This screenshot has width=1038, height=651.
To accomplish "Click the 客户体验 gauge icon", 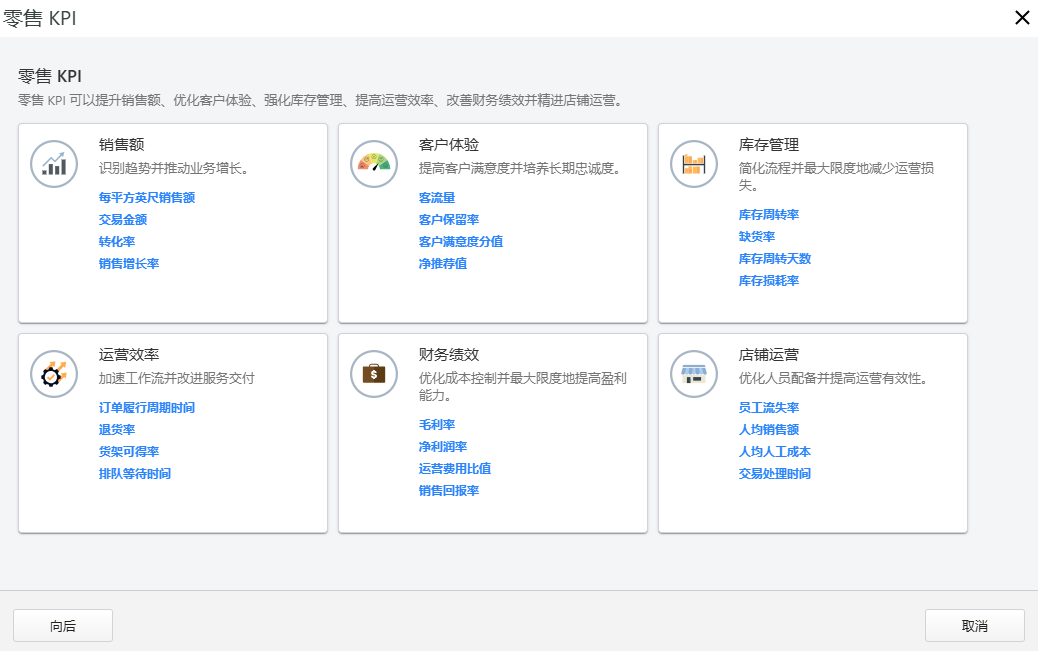I will coord(373,163).
